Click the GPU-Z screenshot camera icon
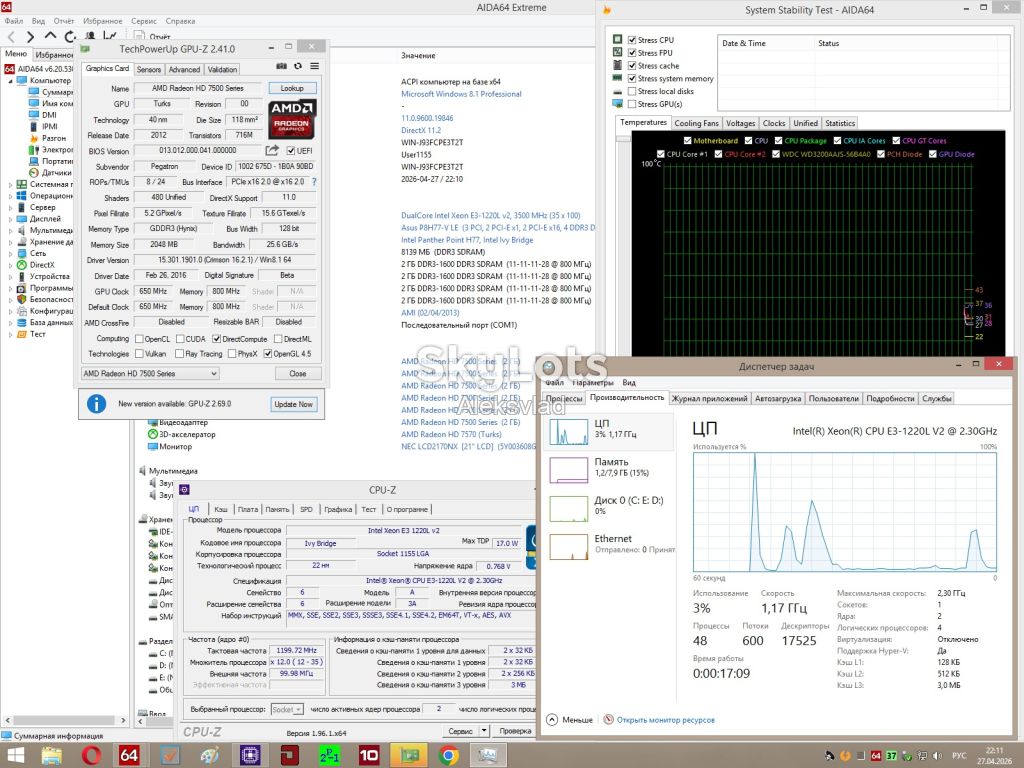The width and height of the screenshot is (1024, 768). (281, 66)
